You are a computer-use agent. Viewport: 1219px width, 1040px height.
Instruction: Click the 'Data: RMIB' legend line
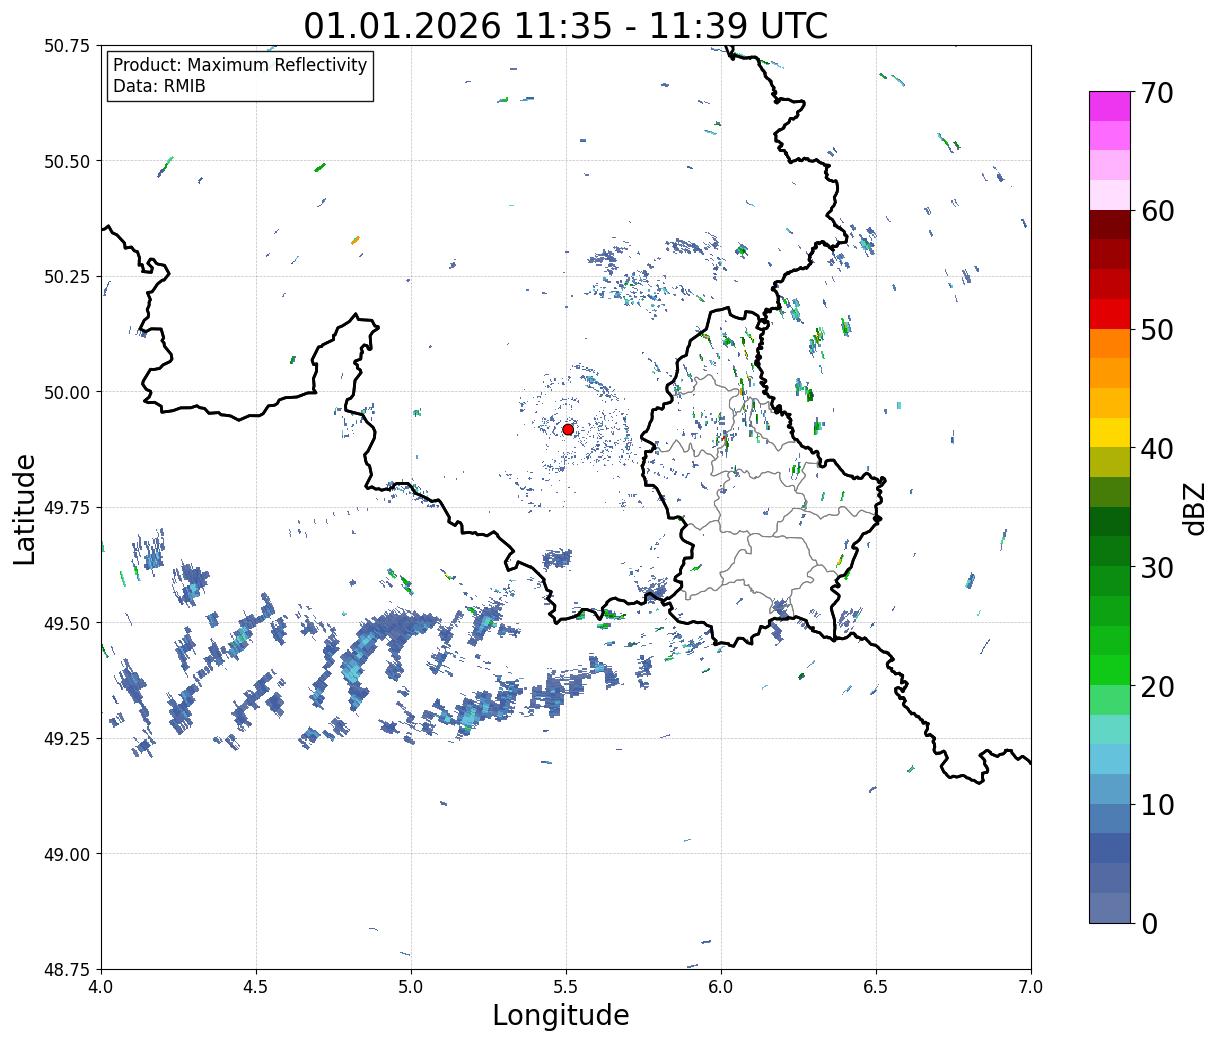click(x=159, y=86)
